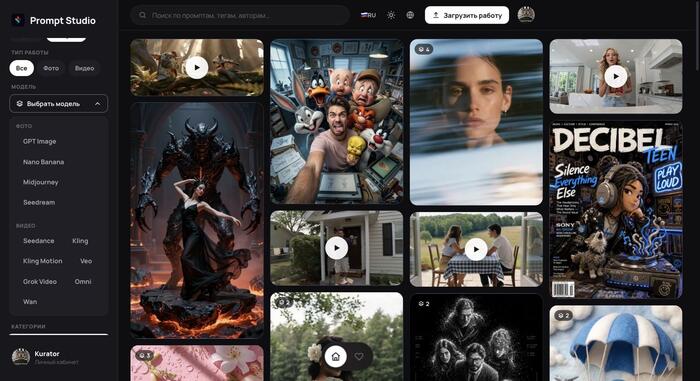This screenshot has height=381, width=700.
Task: Select the Все work type filter
Action: (21, 68)
